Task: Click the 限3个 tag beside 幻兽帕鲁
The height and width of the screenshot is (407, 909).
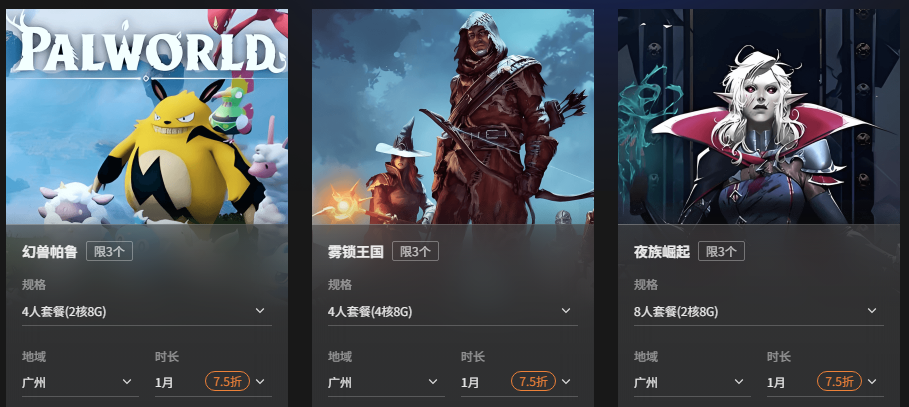Action: coord(110,252)
